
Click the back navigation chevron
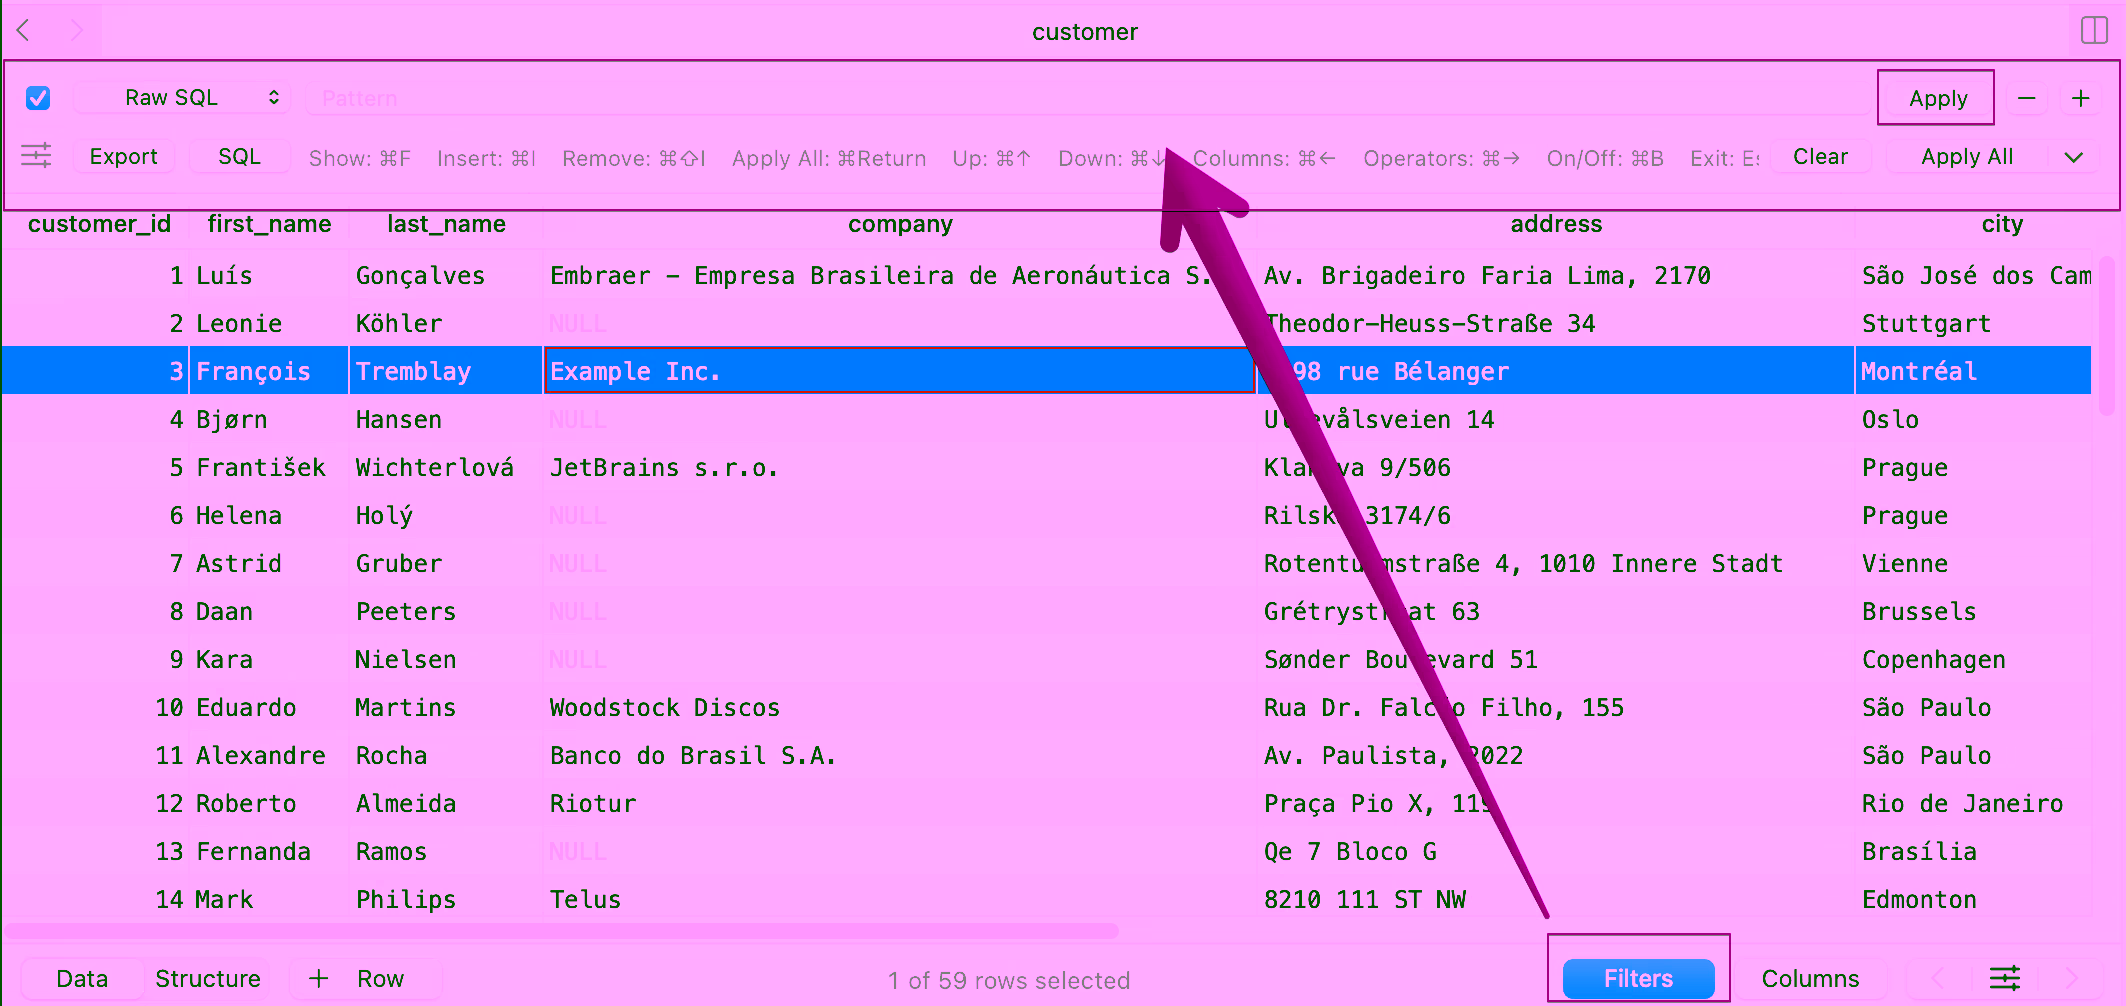tap(23, 30)
